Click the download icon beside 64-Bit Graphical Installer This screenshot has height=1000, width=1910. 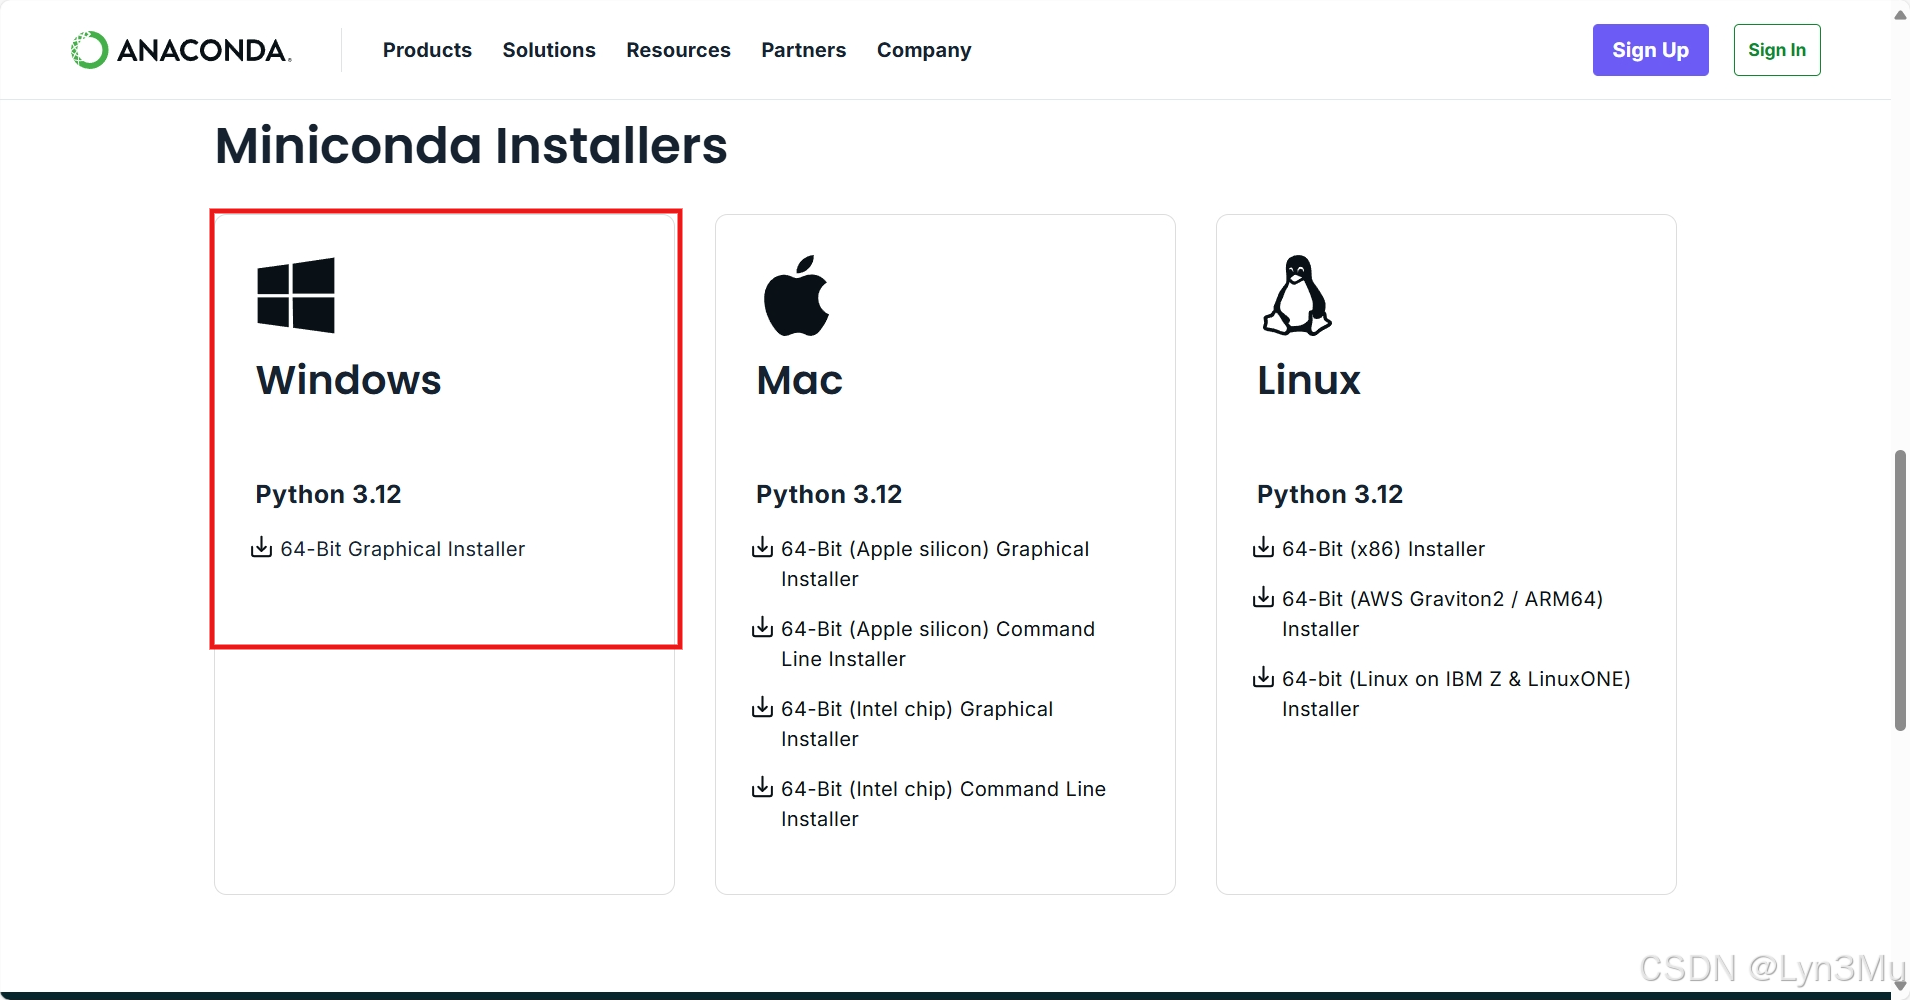260,547
